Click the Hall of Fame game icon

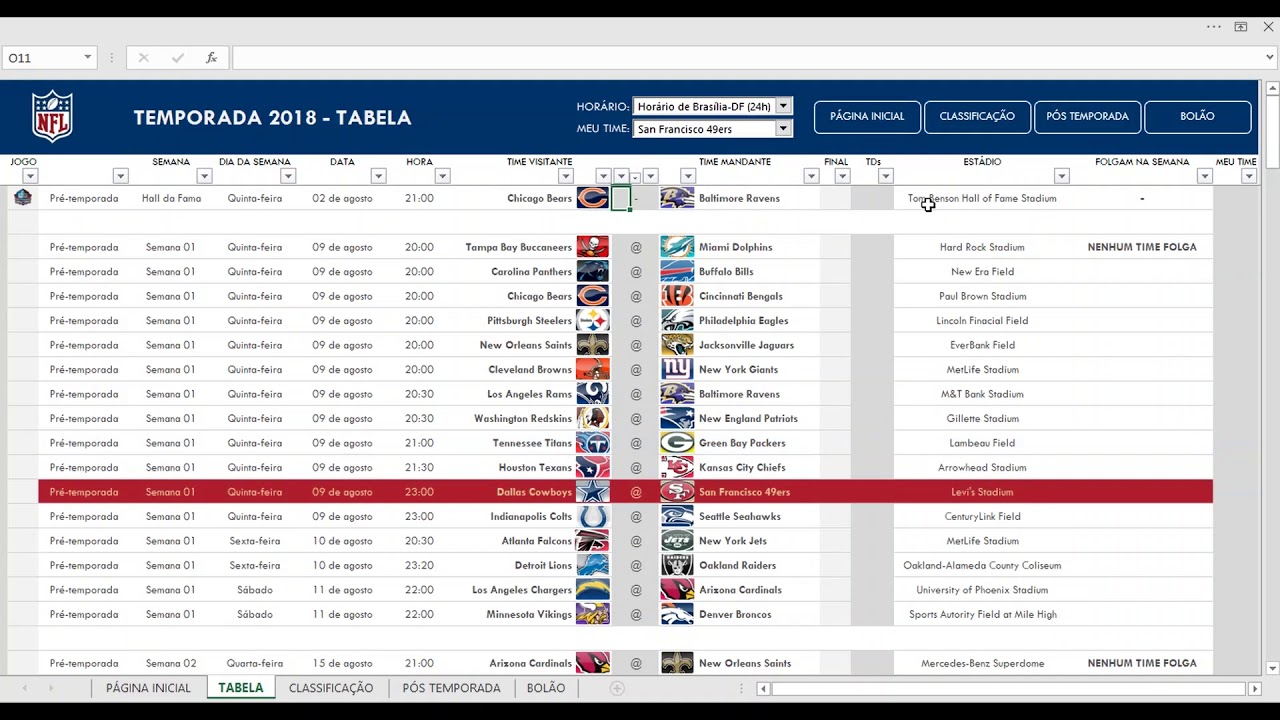23,197
